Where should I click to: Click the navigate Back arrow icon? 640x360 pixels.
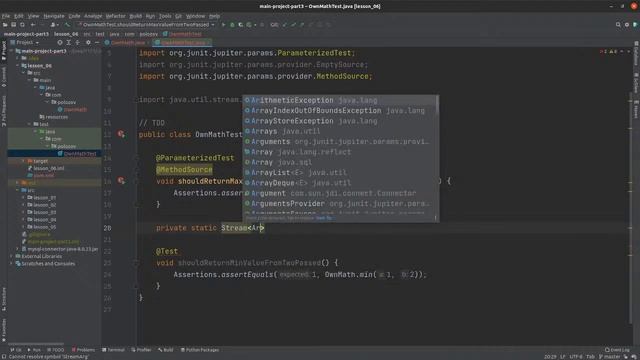[33, 25]
